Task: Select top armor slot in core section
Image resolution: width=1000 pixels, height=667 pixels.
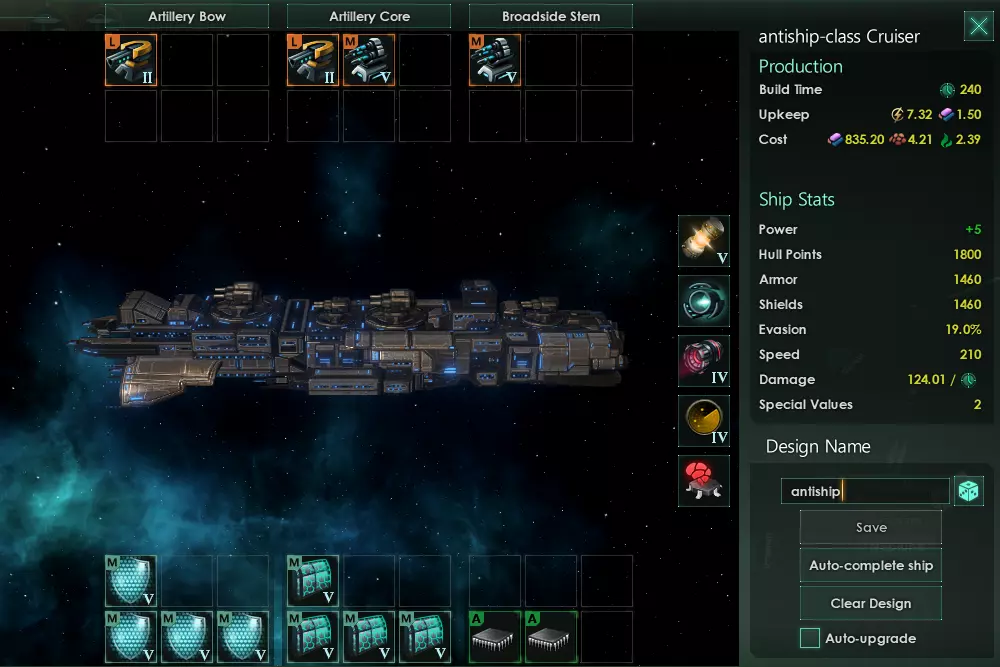Action: pyautogui.click(x=312, y=581)
